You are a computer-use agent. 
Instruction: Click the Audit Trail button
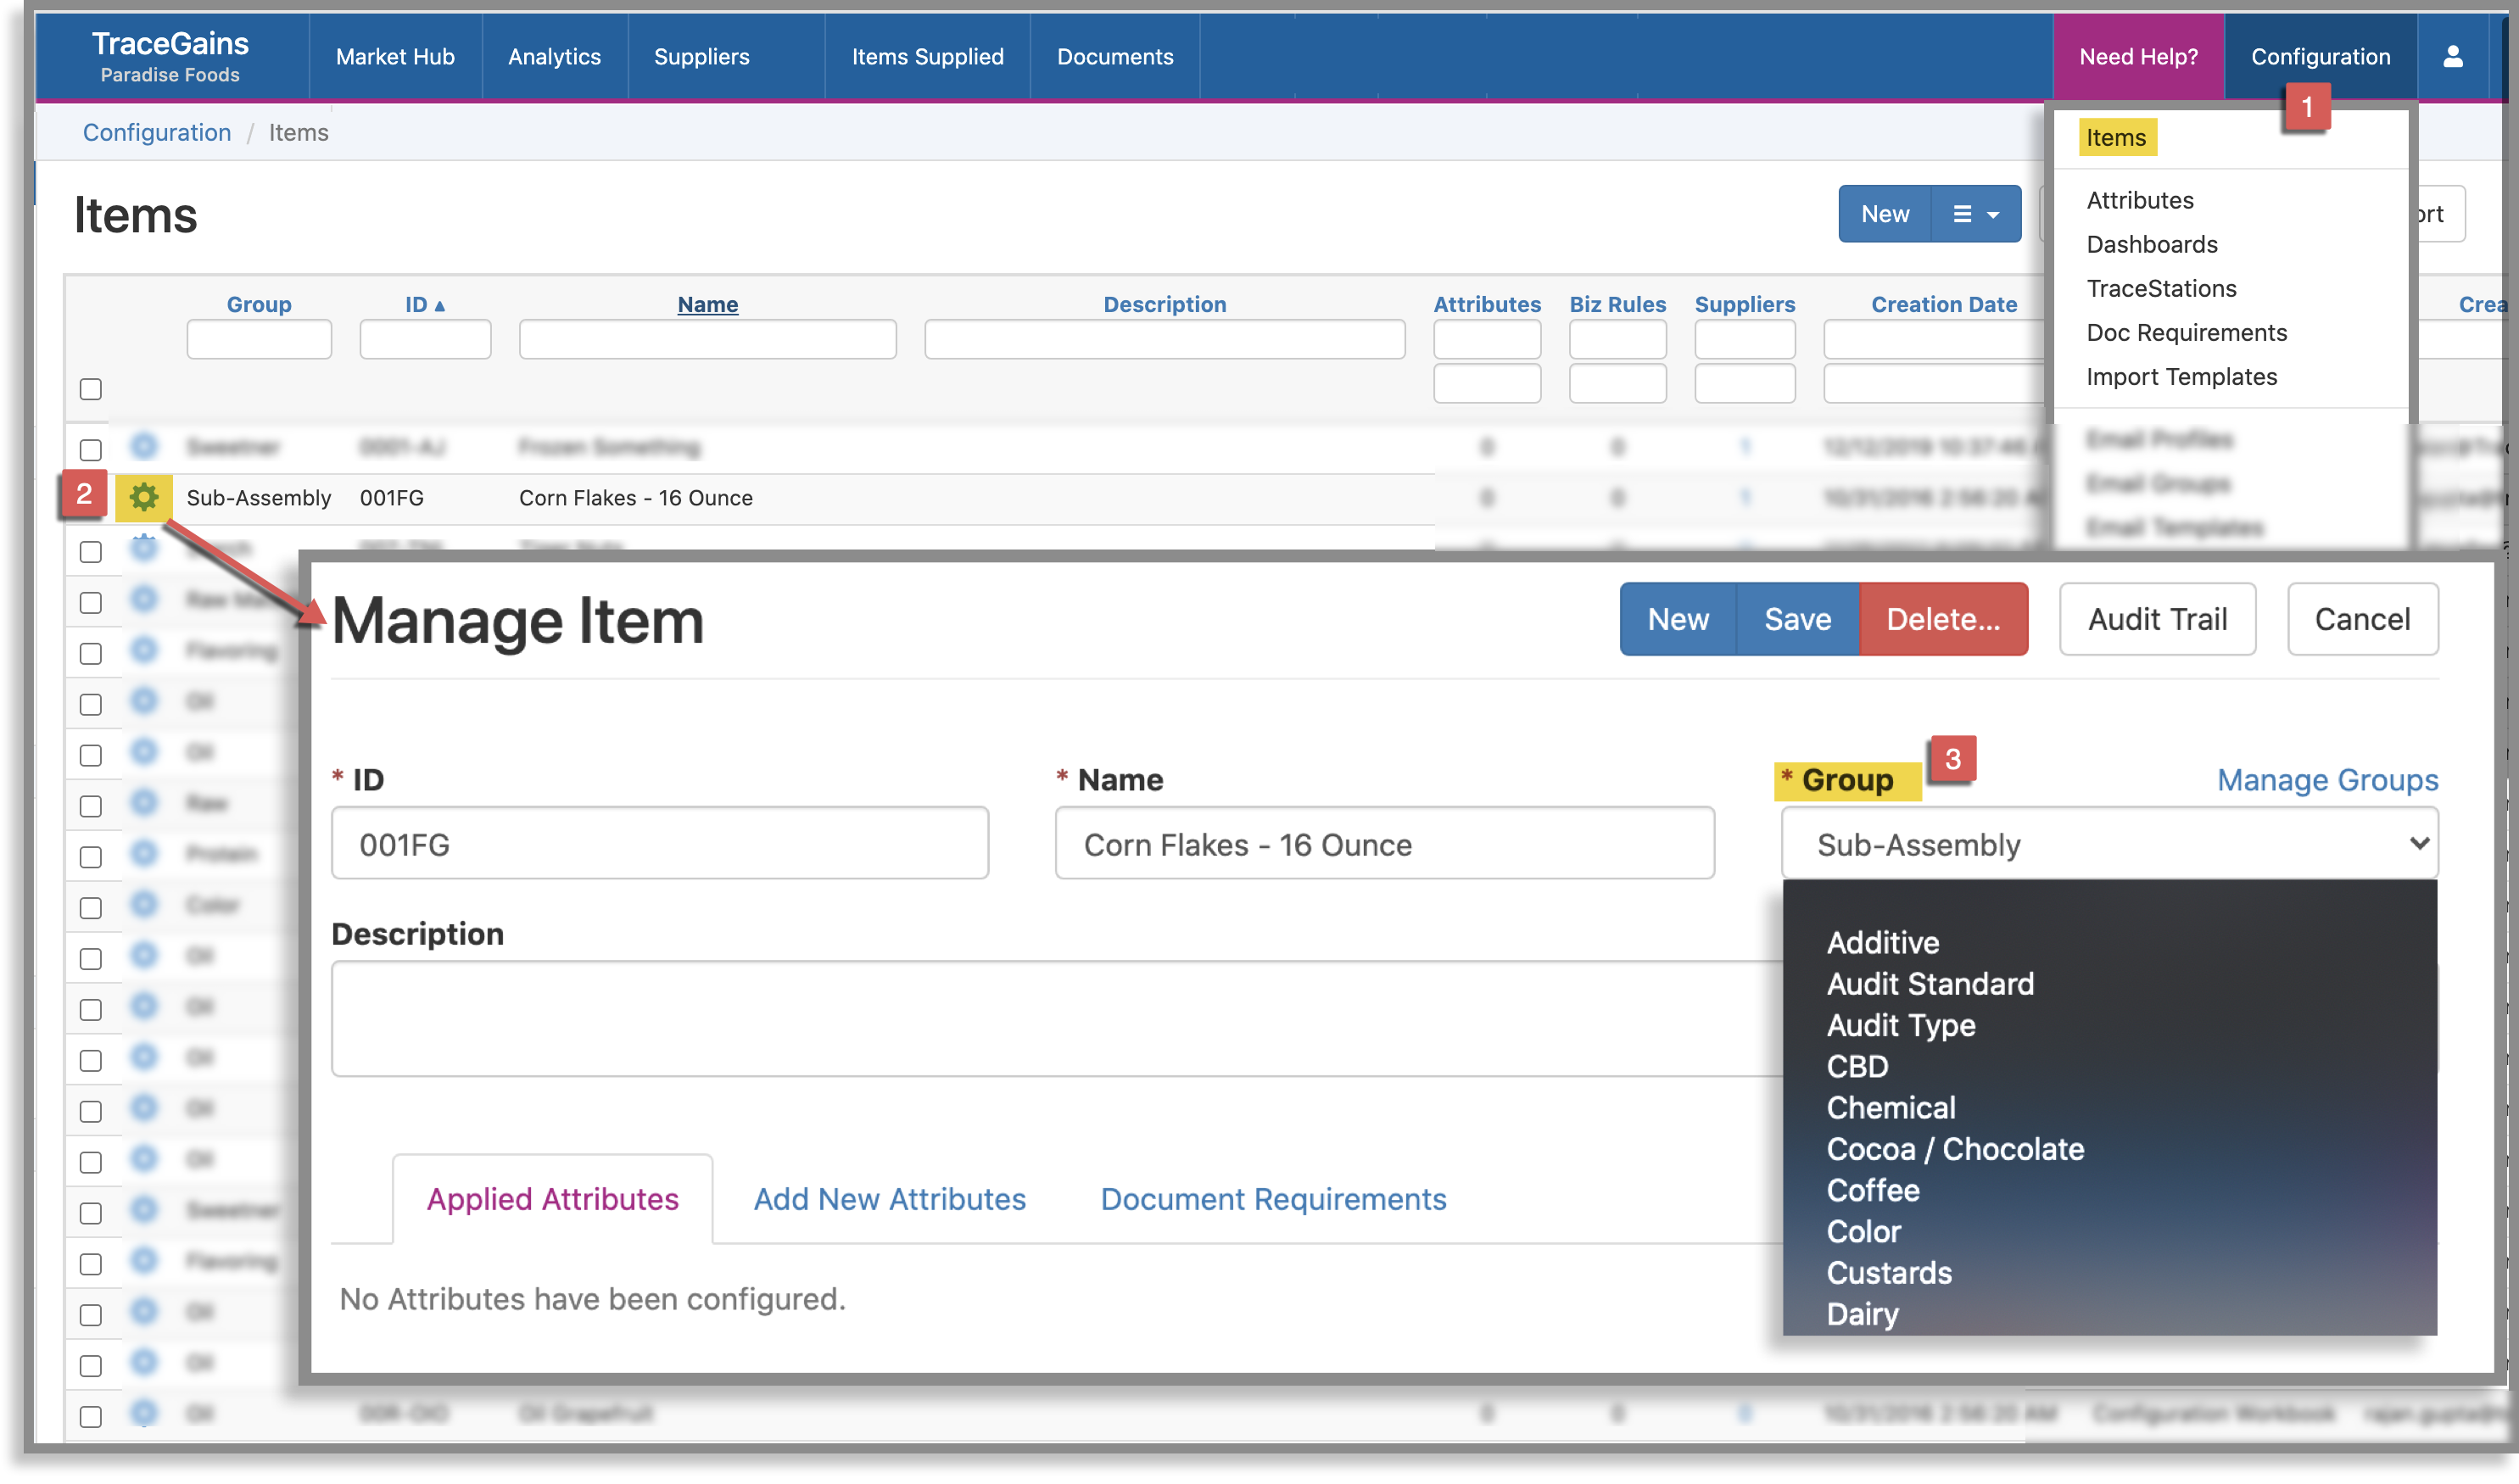click(2156, 619)
